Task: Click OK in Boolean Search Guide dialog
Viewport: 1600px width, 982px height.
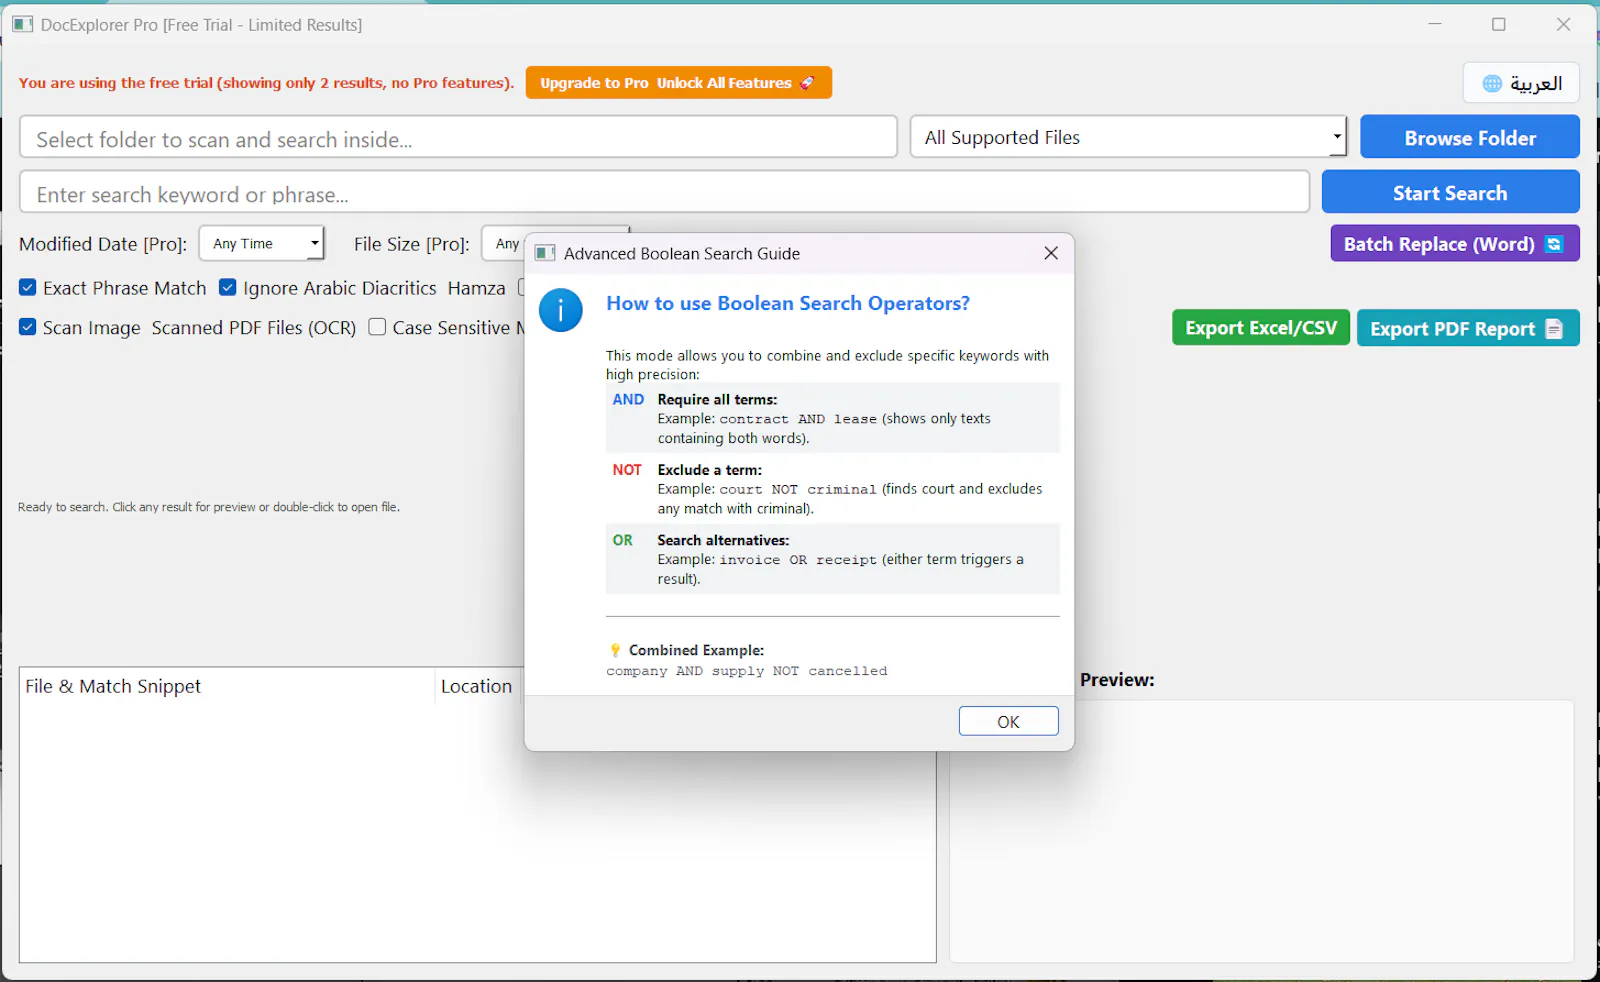Action: (1008, 721)
